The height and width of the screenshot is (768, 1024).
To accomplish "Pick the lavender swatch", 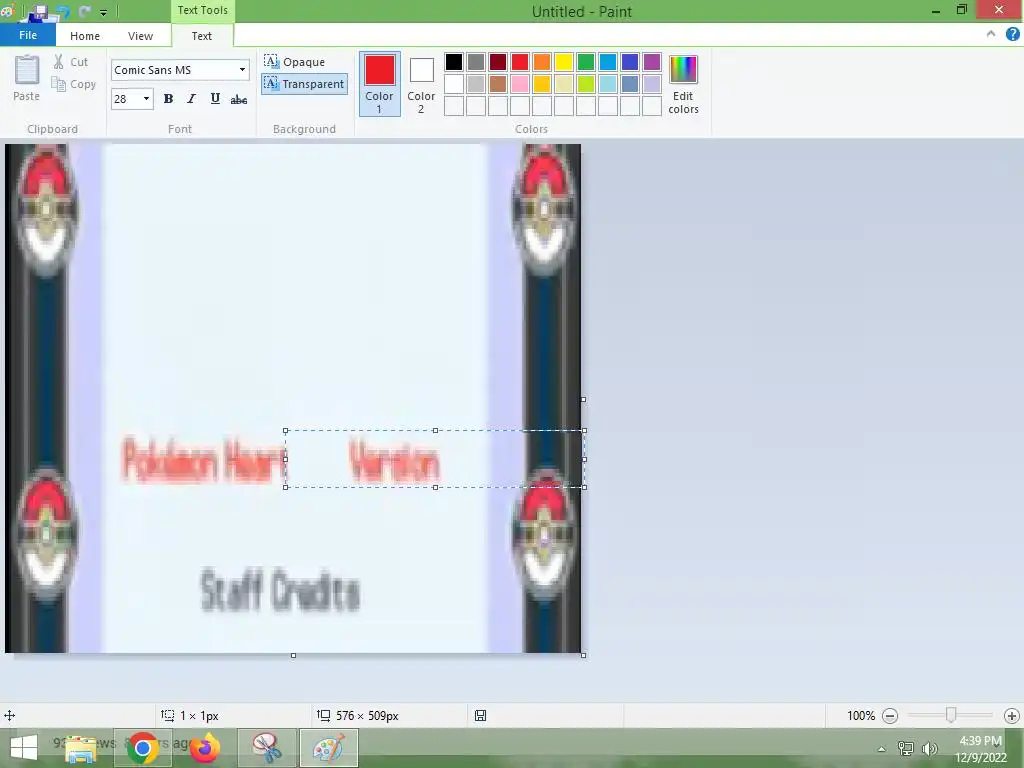I will 652,84.
